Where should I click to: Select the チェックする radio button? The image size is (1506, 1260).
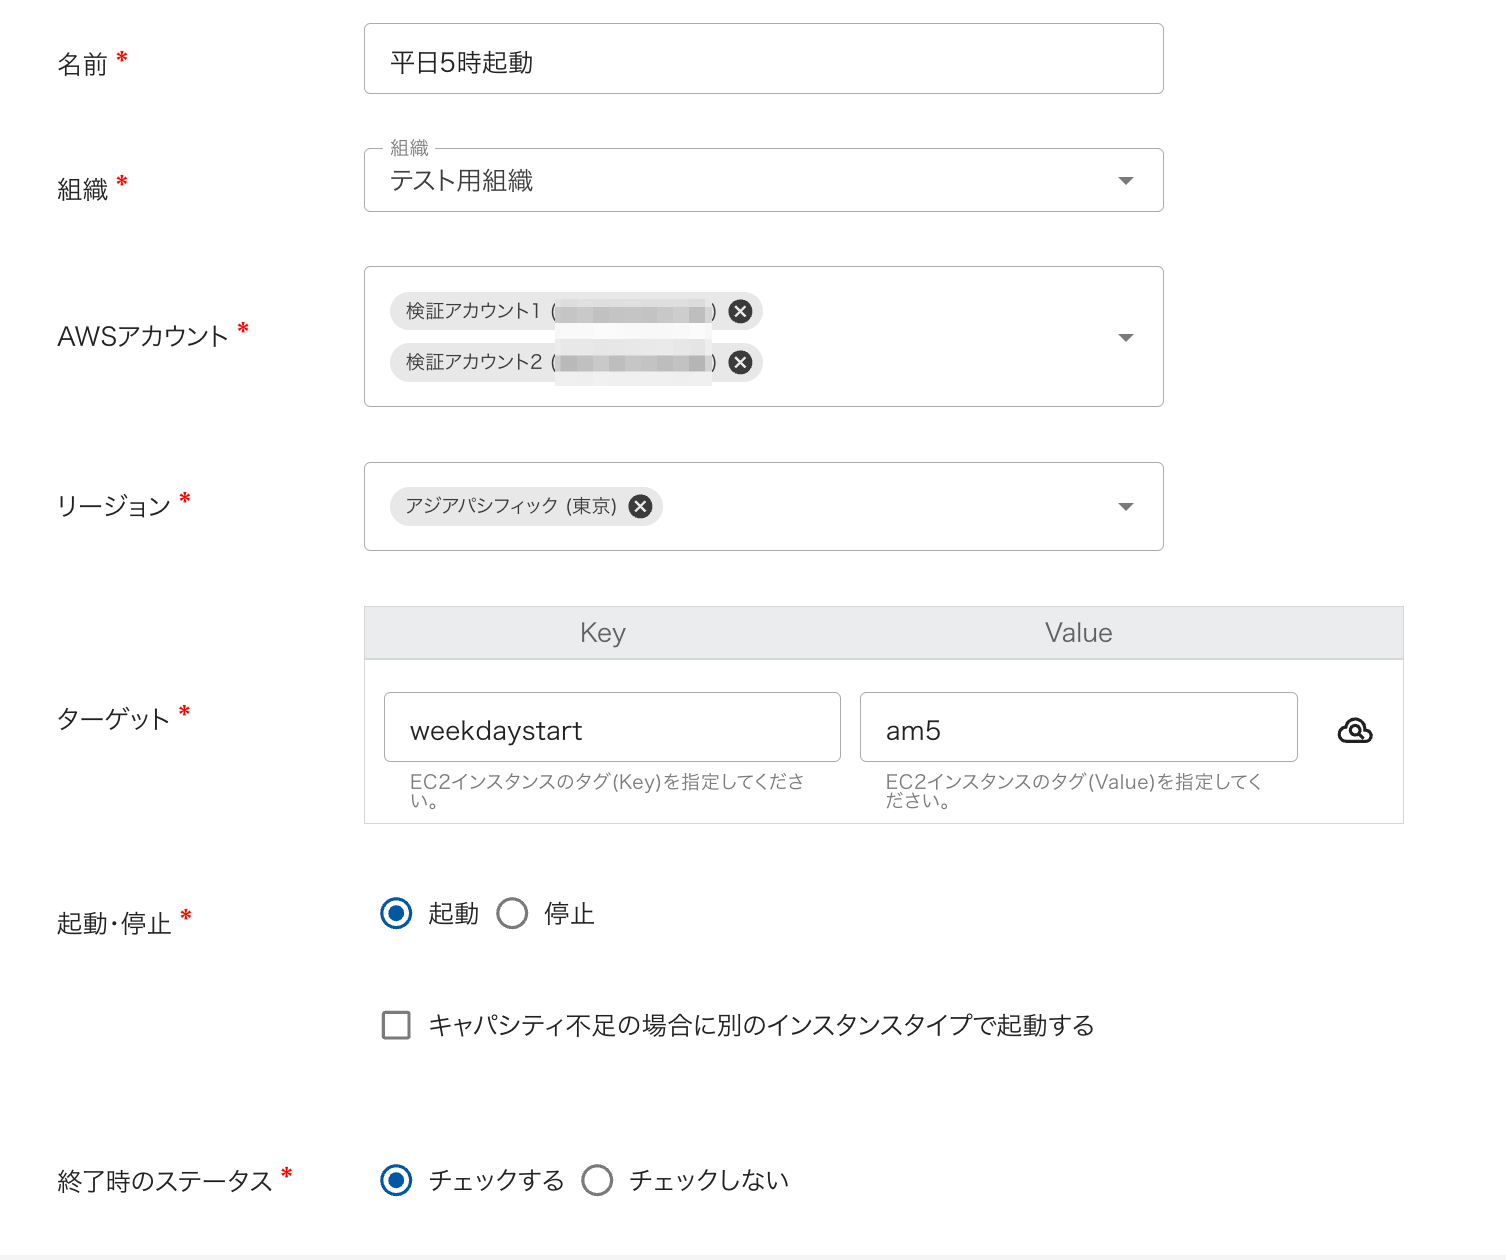(x=396, y=1180)
